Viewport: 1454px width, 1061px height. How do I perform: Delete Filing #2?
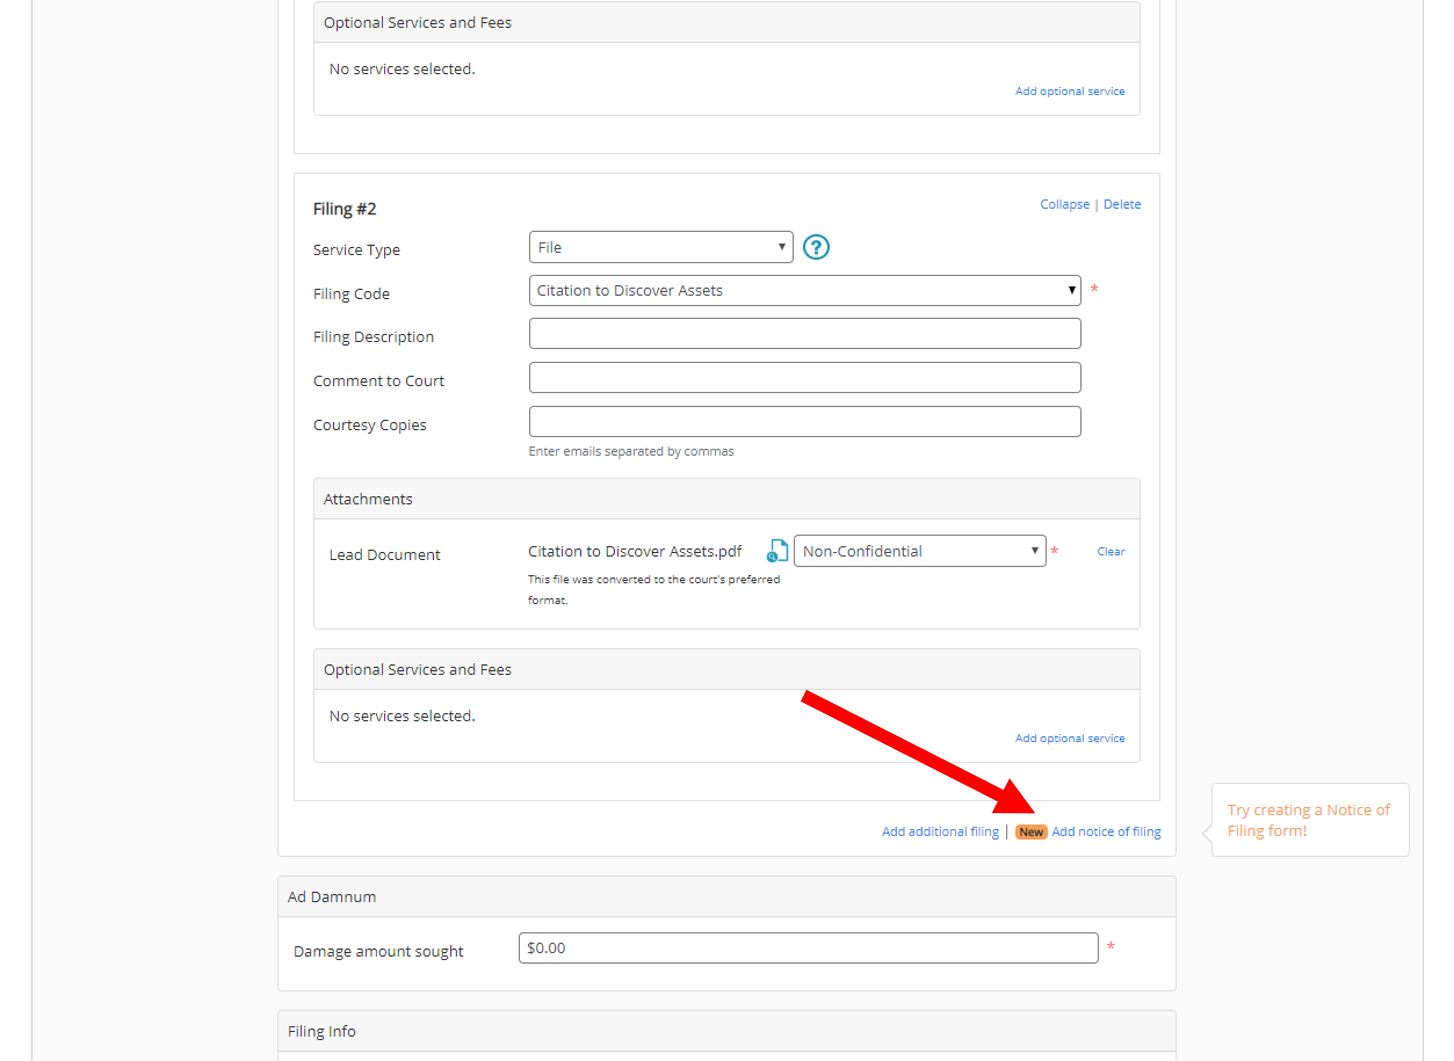[x=1121, y=204]
